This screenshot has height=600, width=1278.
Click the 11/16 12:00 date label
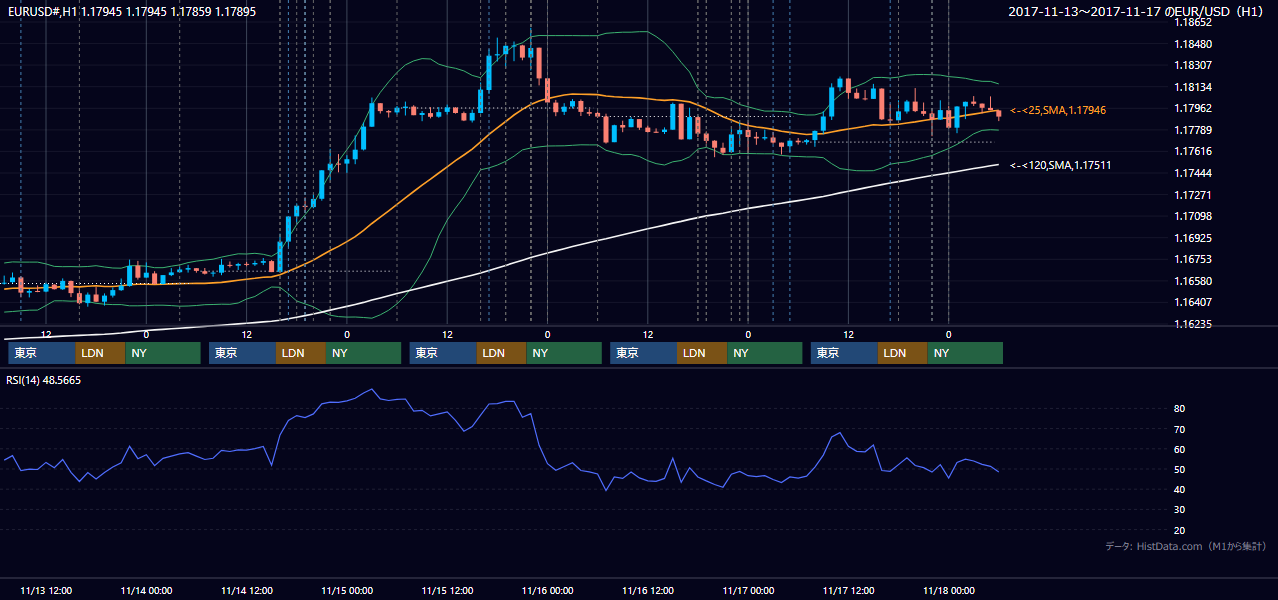pyautogui.click(x=648, y=590)
